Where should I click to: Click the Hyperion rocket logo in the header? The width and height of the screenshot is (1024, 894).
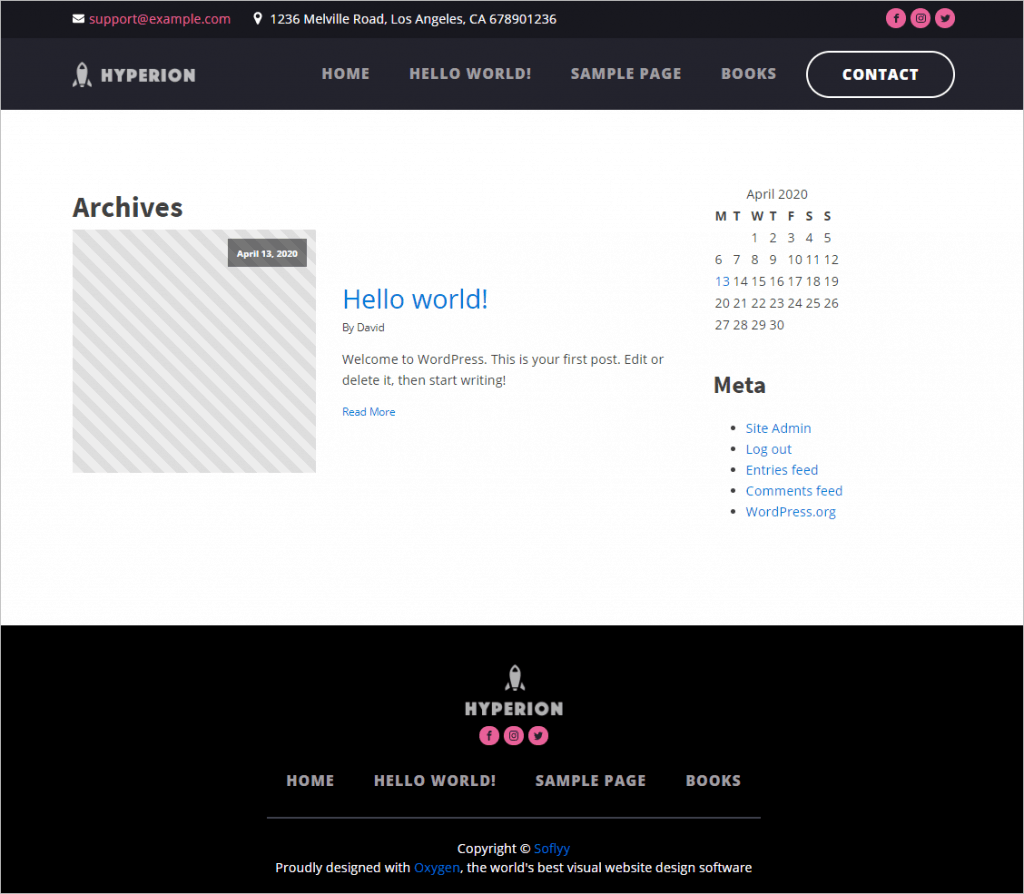(82, 73)
